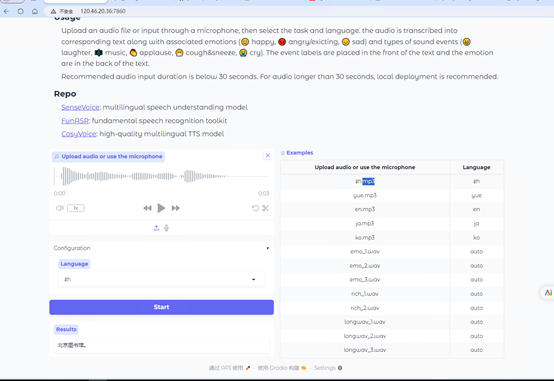Click the Results text box
This screenshot has width=554, height=381.
tap(161, 345)
